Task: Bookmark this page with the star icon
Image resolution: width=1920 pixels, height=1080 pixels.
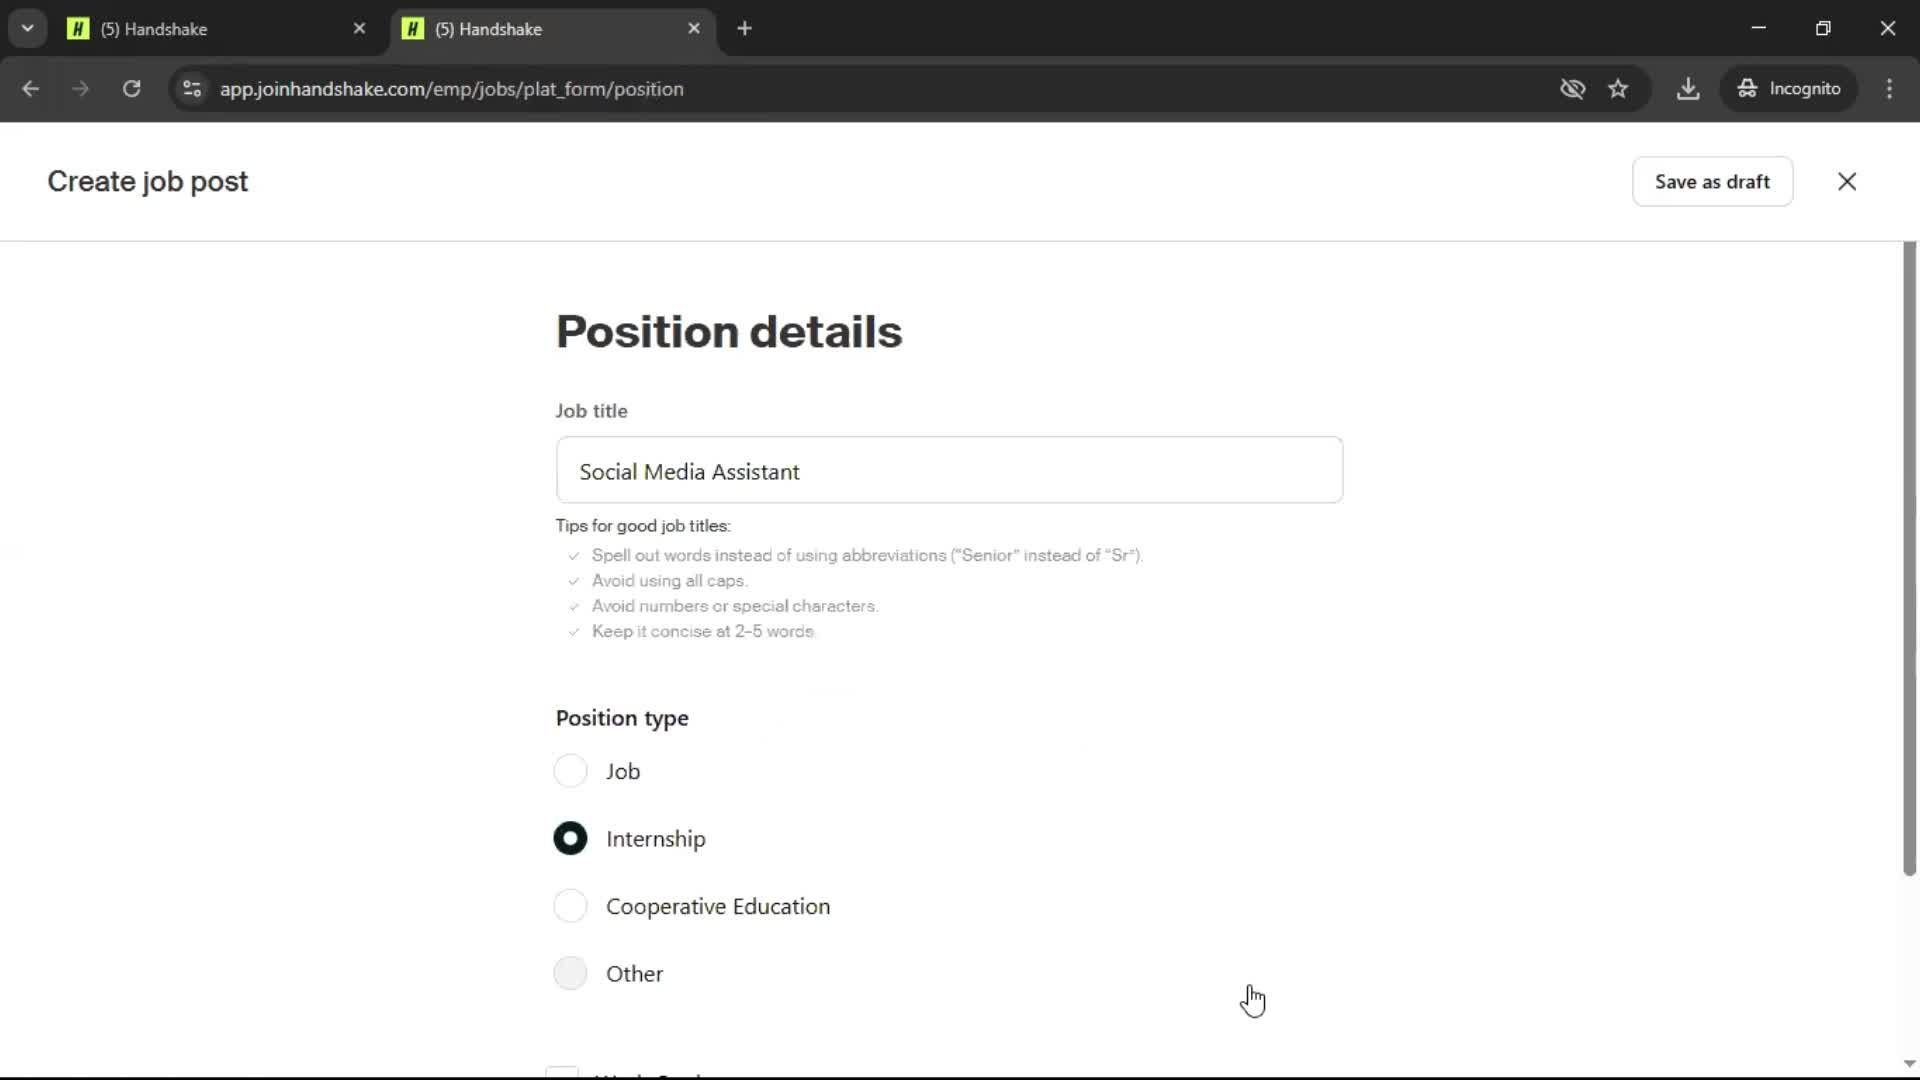Action: point(1618,89)
